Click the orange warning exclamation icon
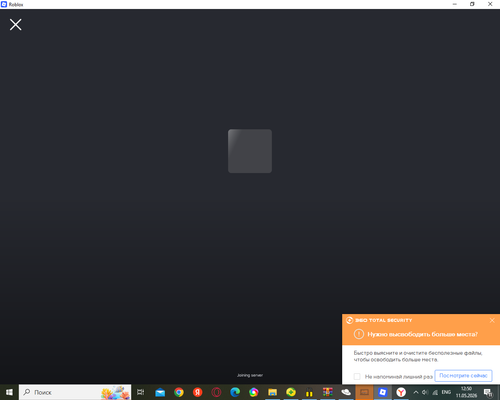The height and width of the screenshot is (400, 500). tap(359, 334)
